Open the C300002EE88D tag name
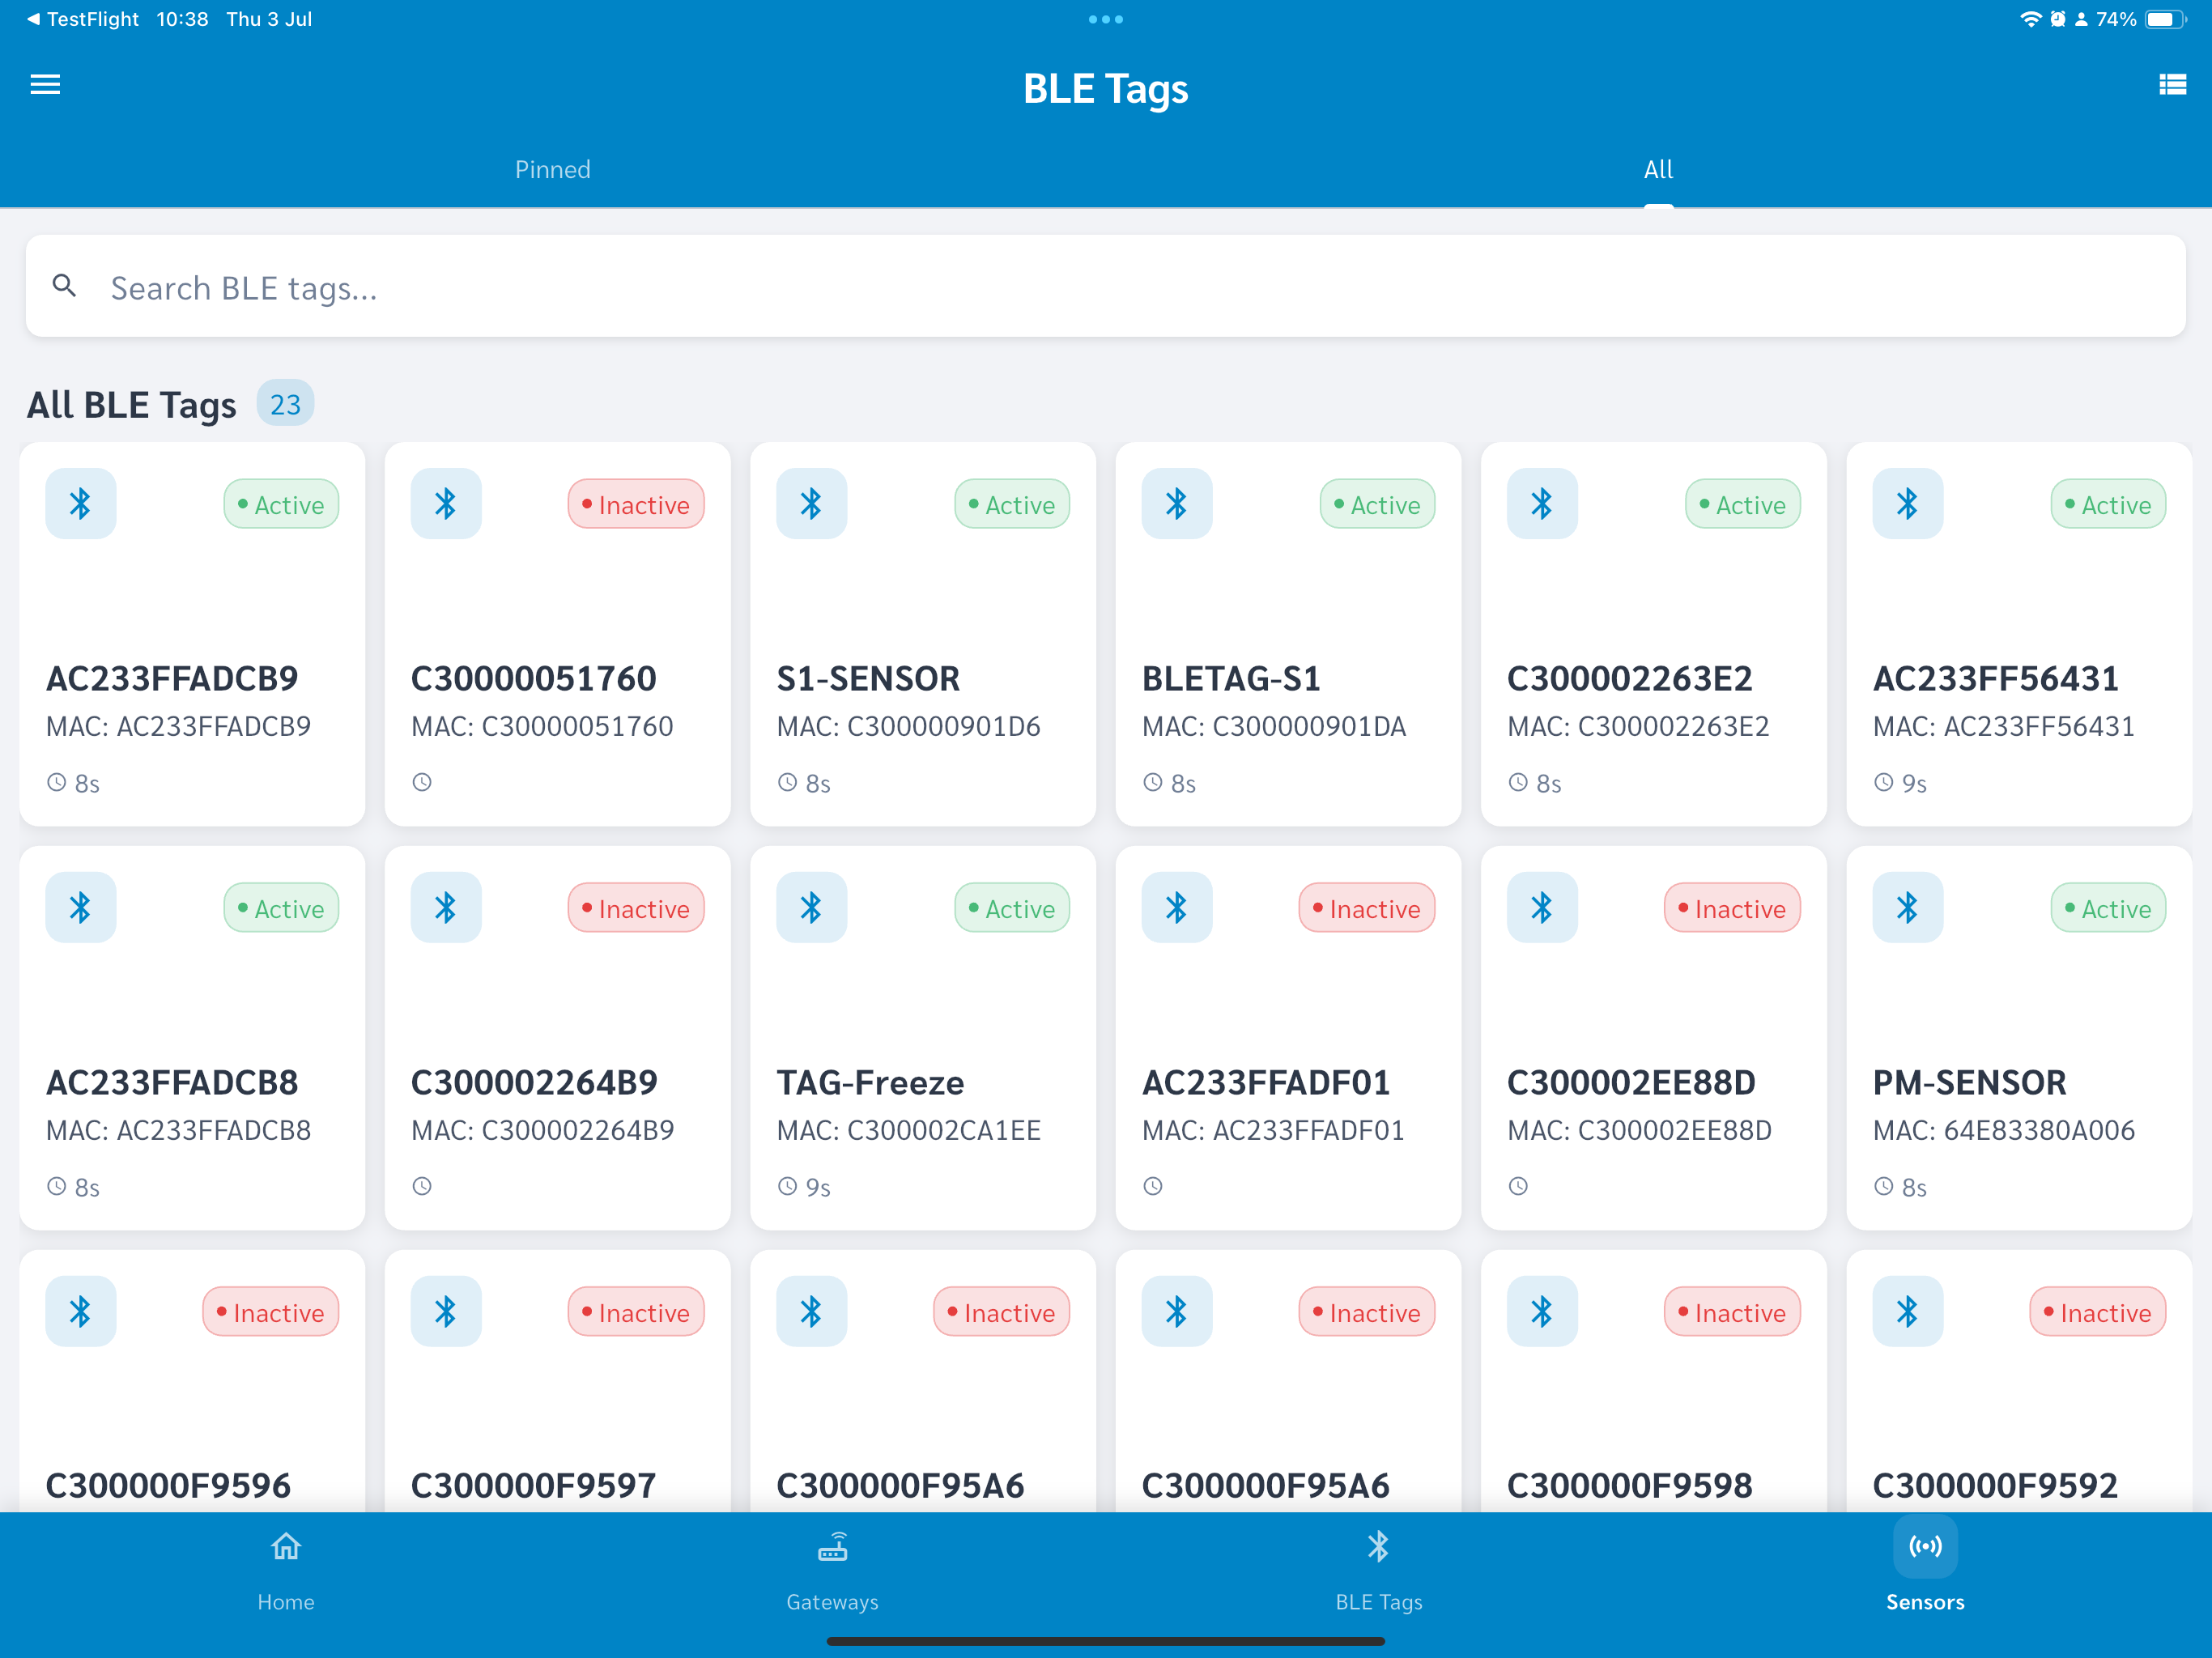This screenshot has width=2212, height=1658. pos(1632,1083)
